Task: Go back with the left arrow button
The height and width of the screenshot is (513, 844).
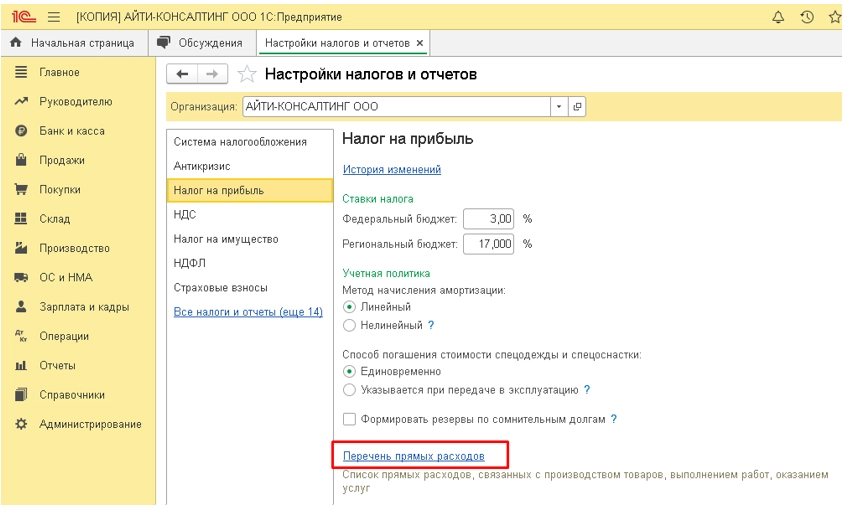Action: pos(182,74)
